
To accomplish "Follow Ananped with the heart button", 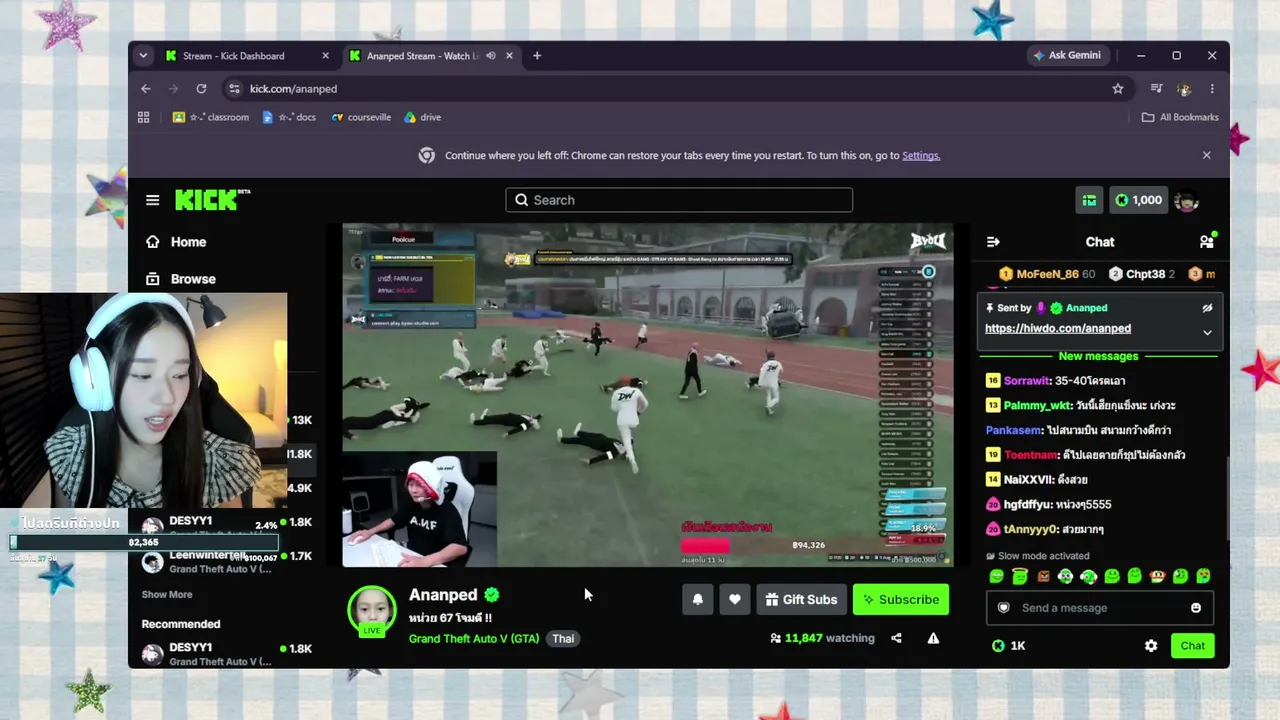I will 735,599.
